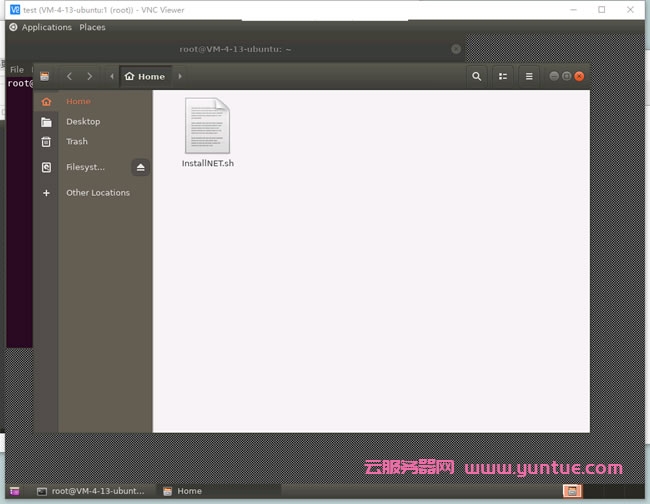Open the Desktop folder in sidebar

82,122
